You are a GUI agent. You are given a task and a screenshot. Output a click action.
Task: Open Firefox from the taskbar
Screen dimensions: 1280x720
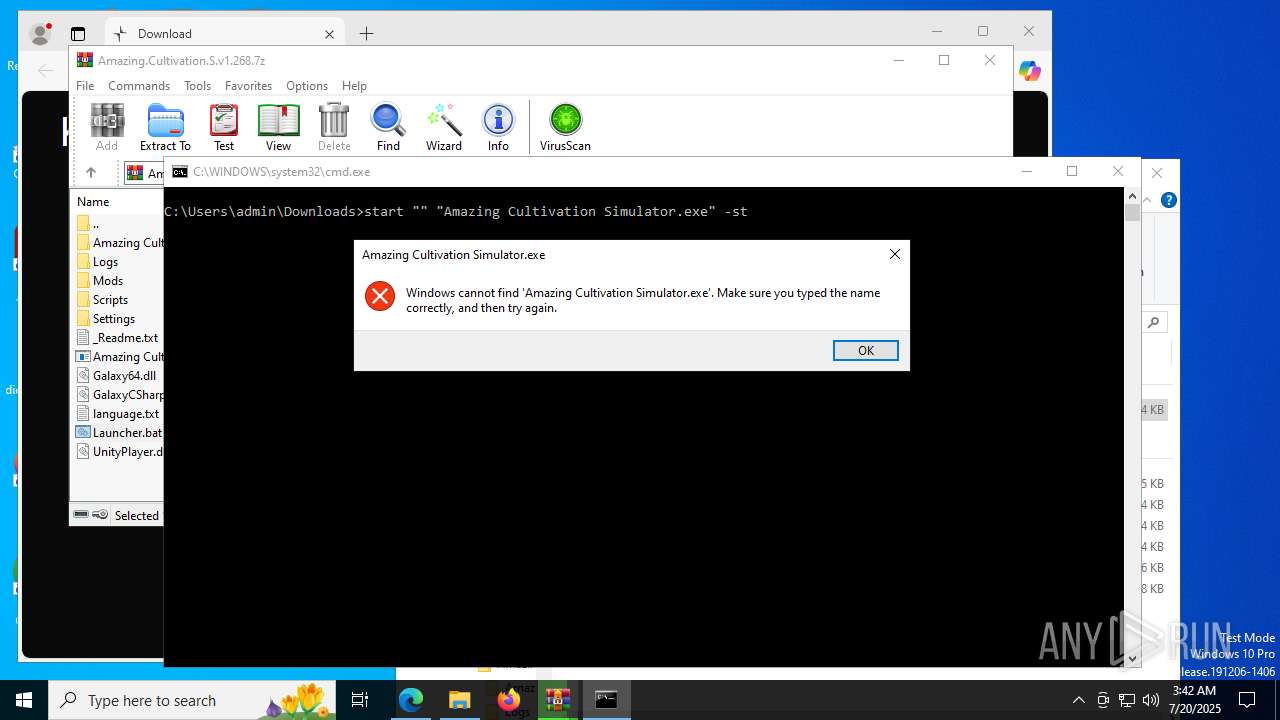click(508, 700)
